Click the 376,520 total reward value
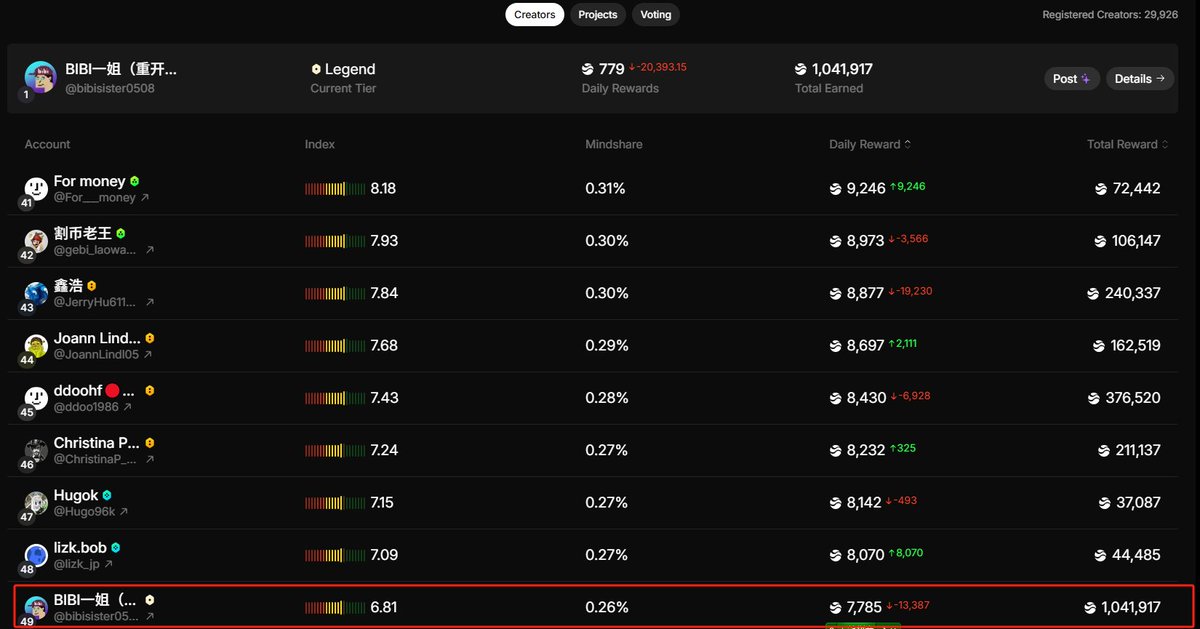 click(1133, 397)
